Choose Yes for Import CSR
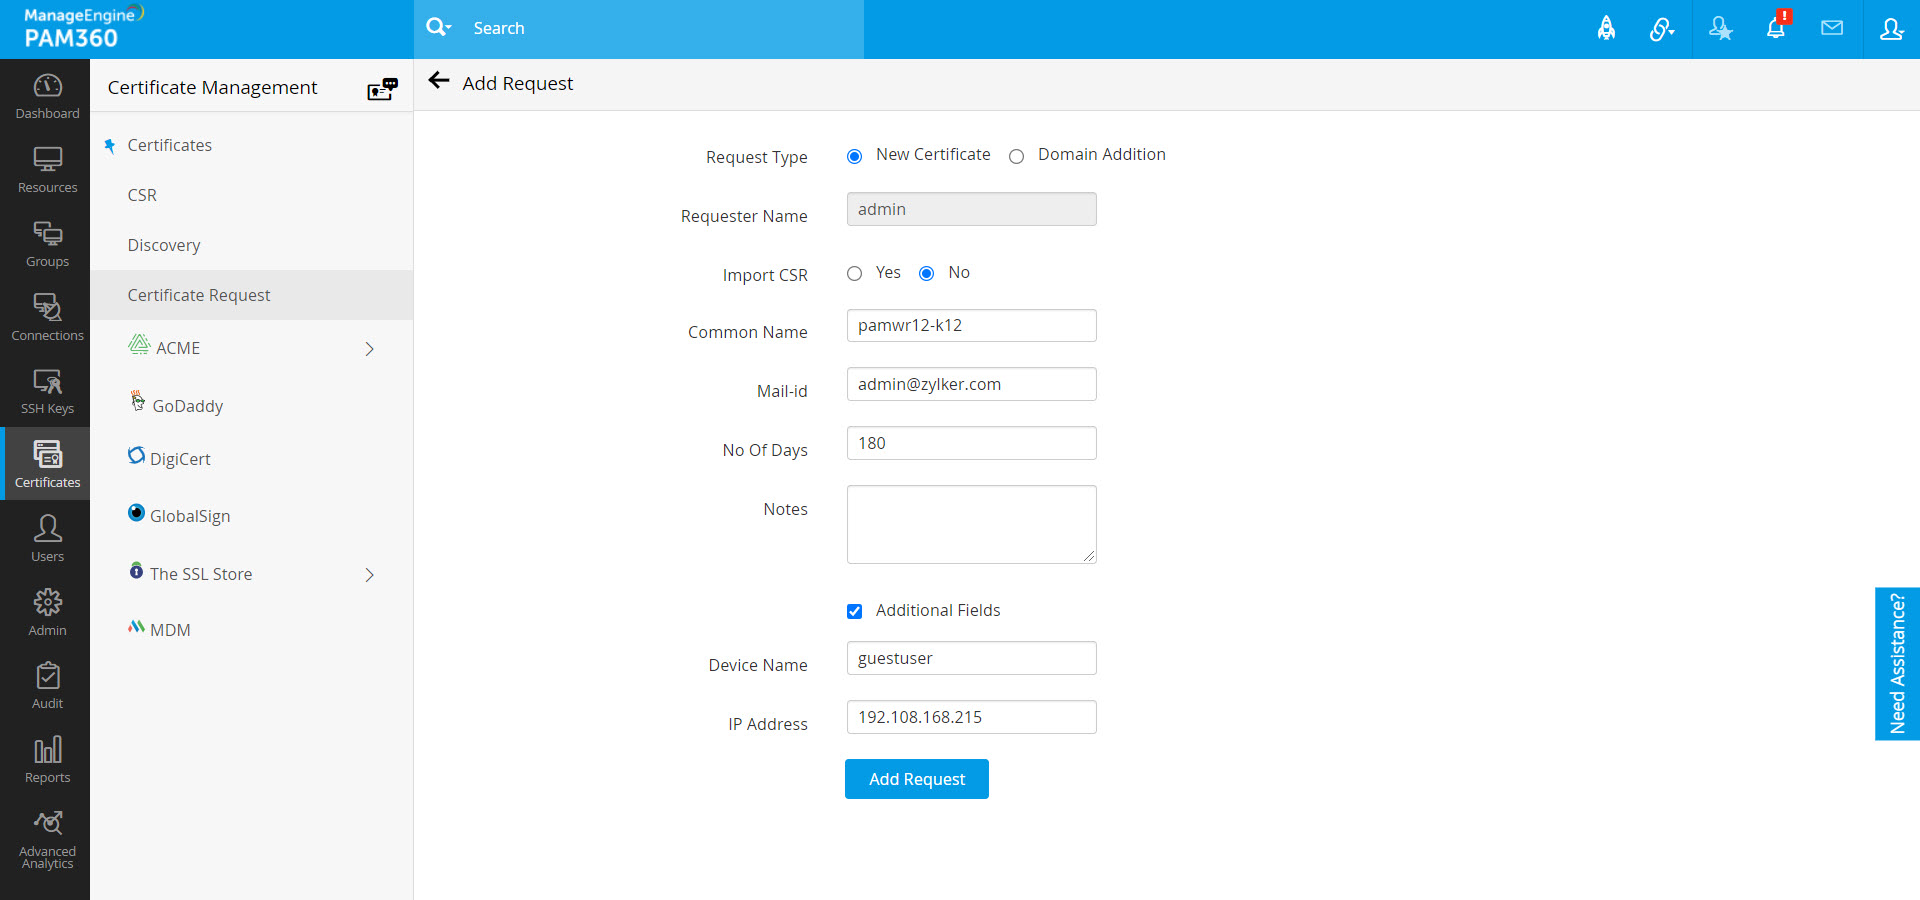1920x900 pixels. 854,273
